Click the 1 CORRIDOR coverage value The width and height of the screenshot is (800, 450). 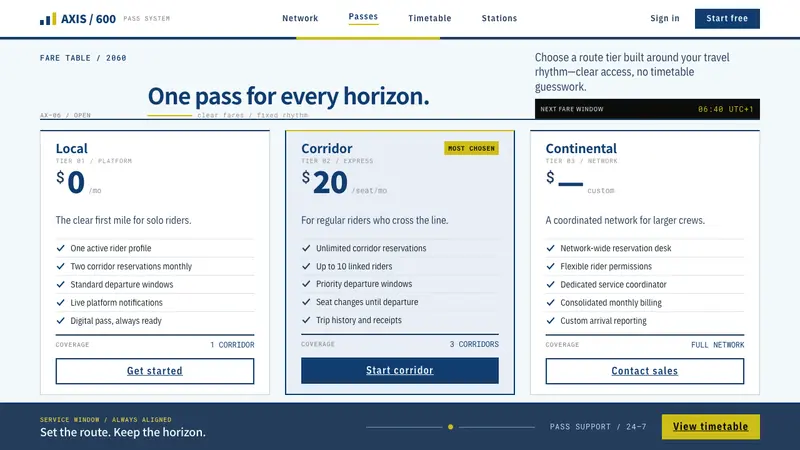point(232,345)
